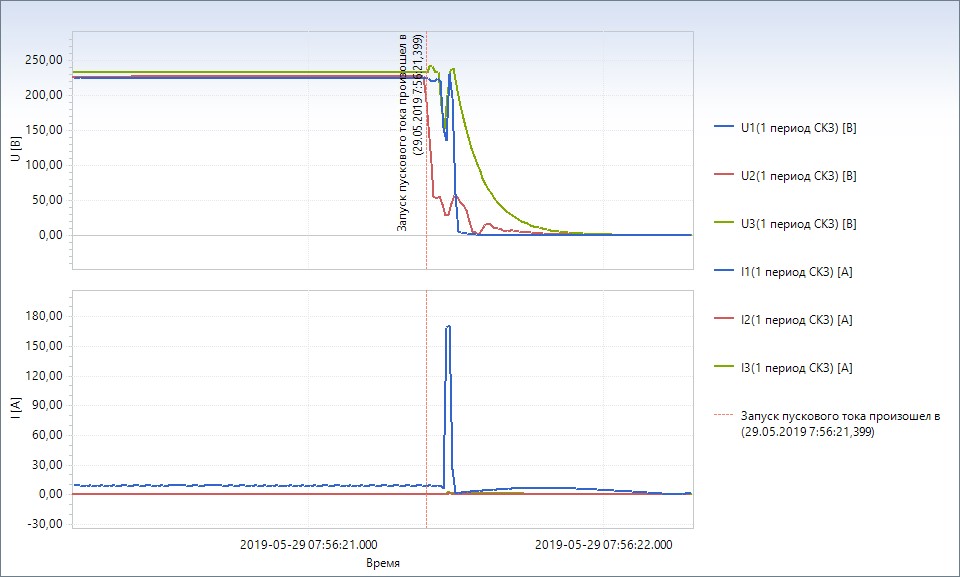
Task: Select the U3(1 период СКЗ) [B] legend label
Action: [798, 223]
